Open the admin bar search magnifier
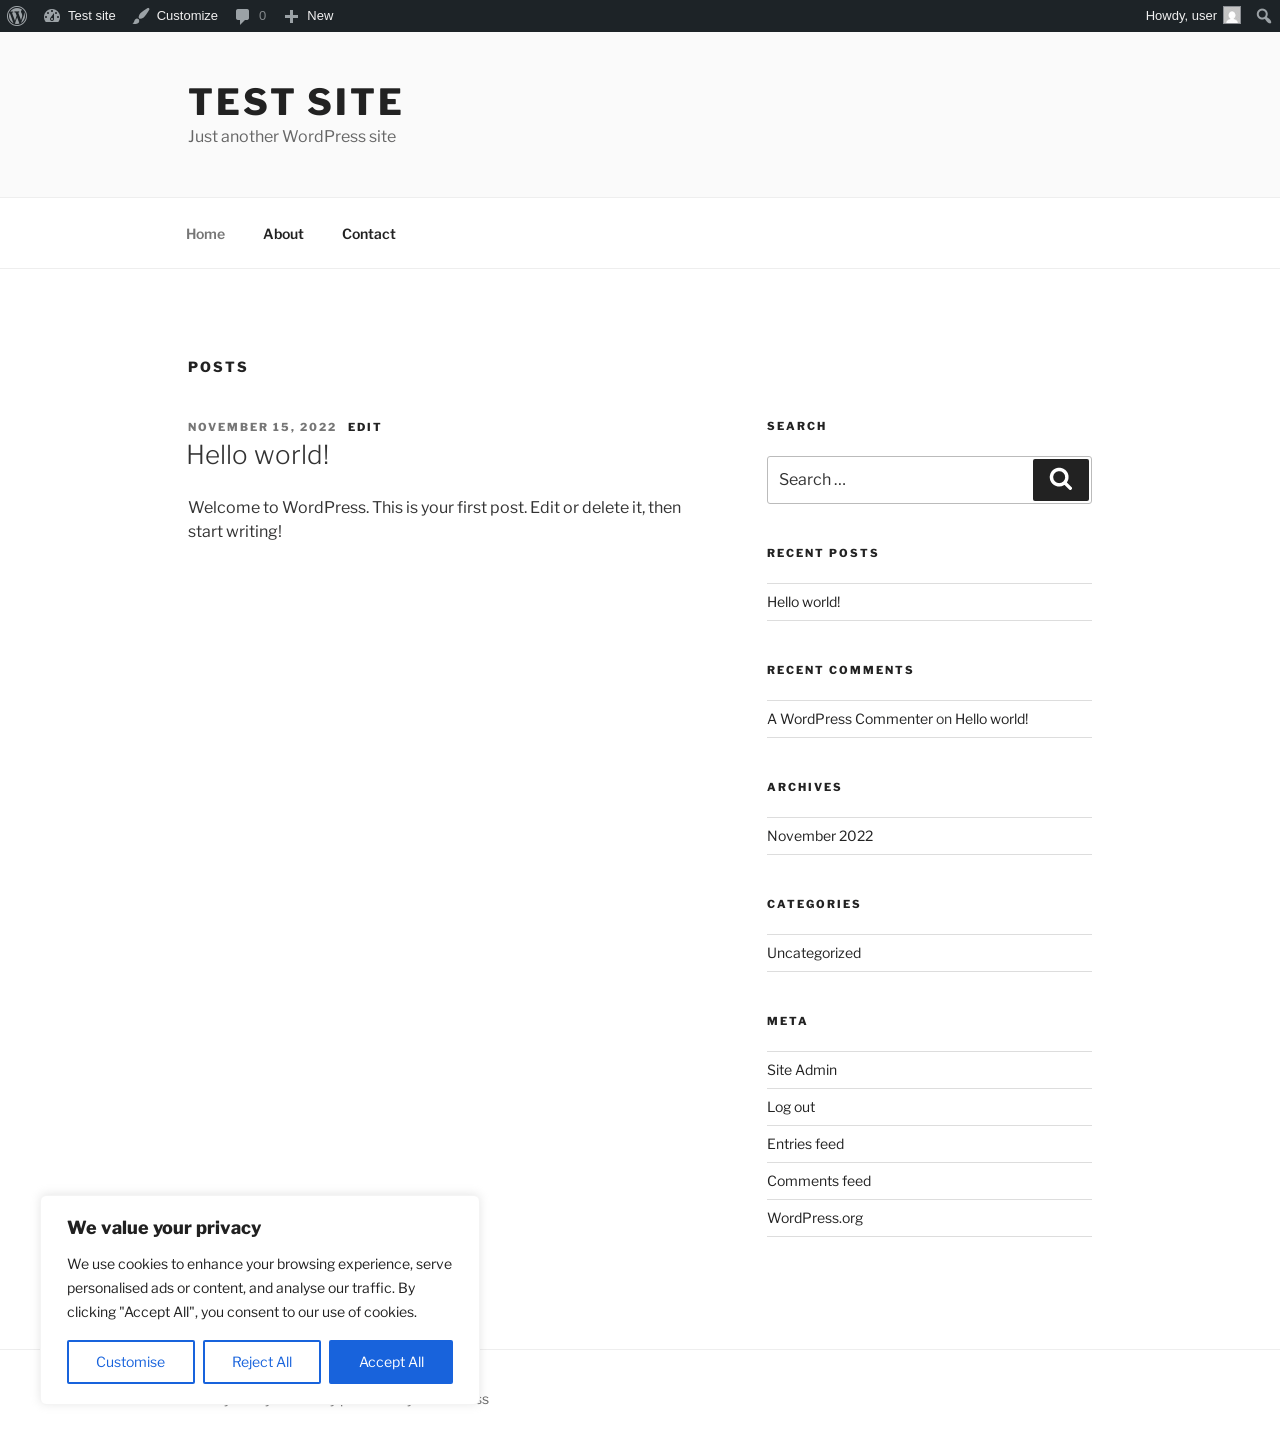The height and width of the screenshot is (1445, 1280). (1263, 16)
